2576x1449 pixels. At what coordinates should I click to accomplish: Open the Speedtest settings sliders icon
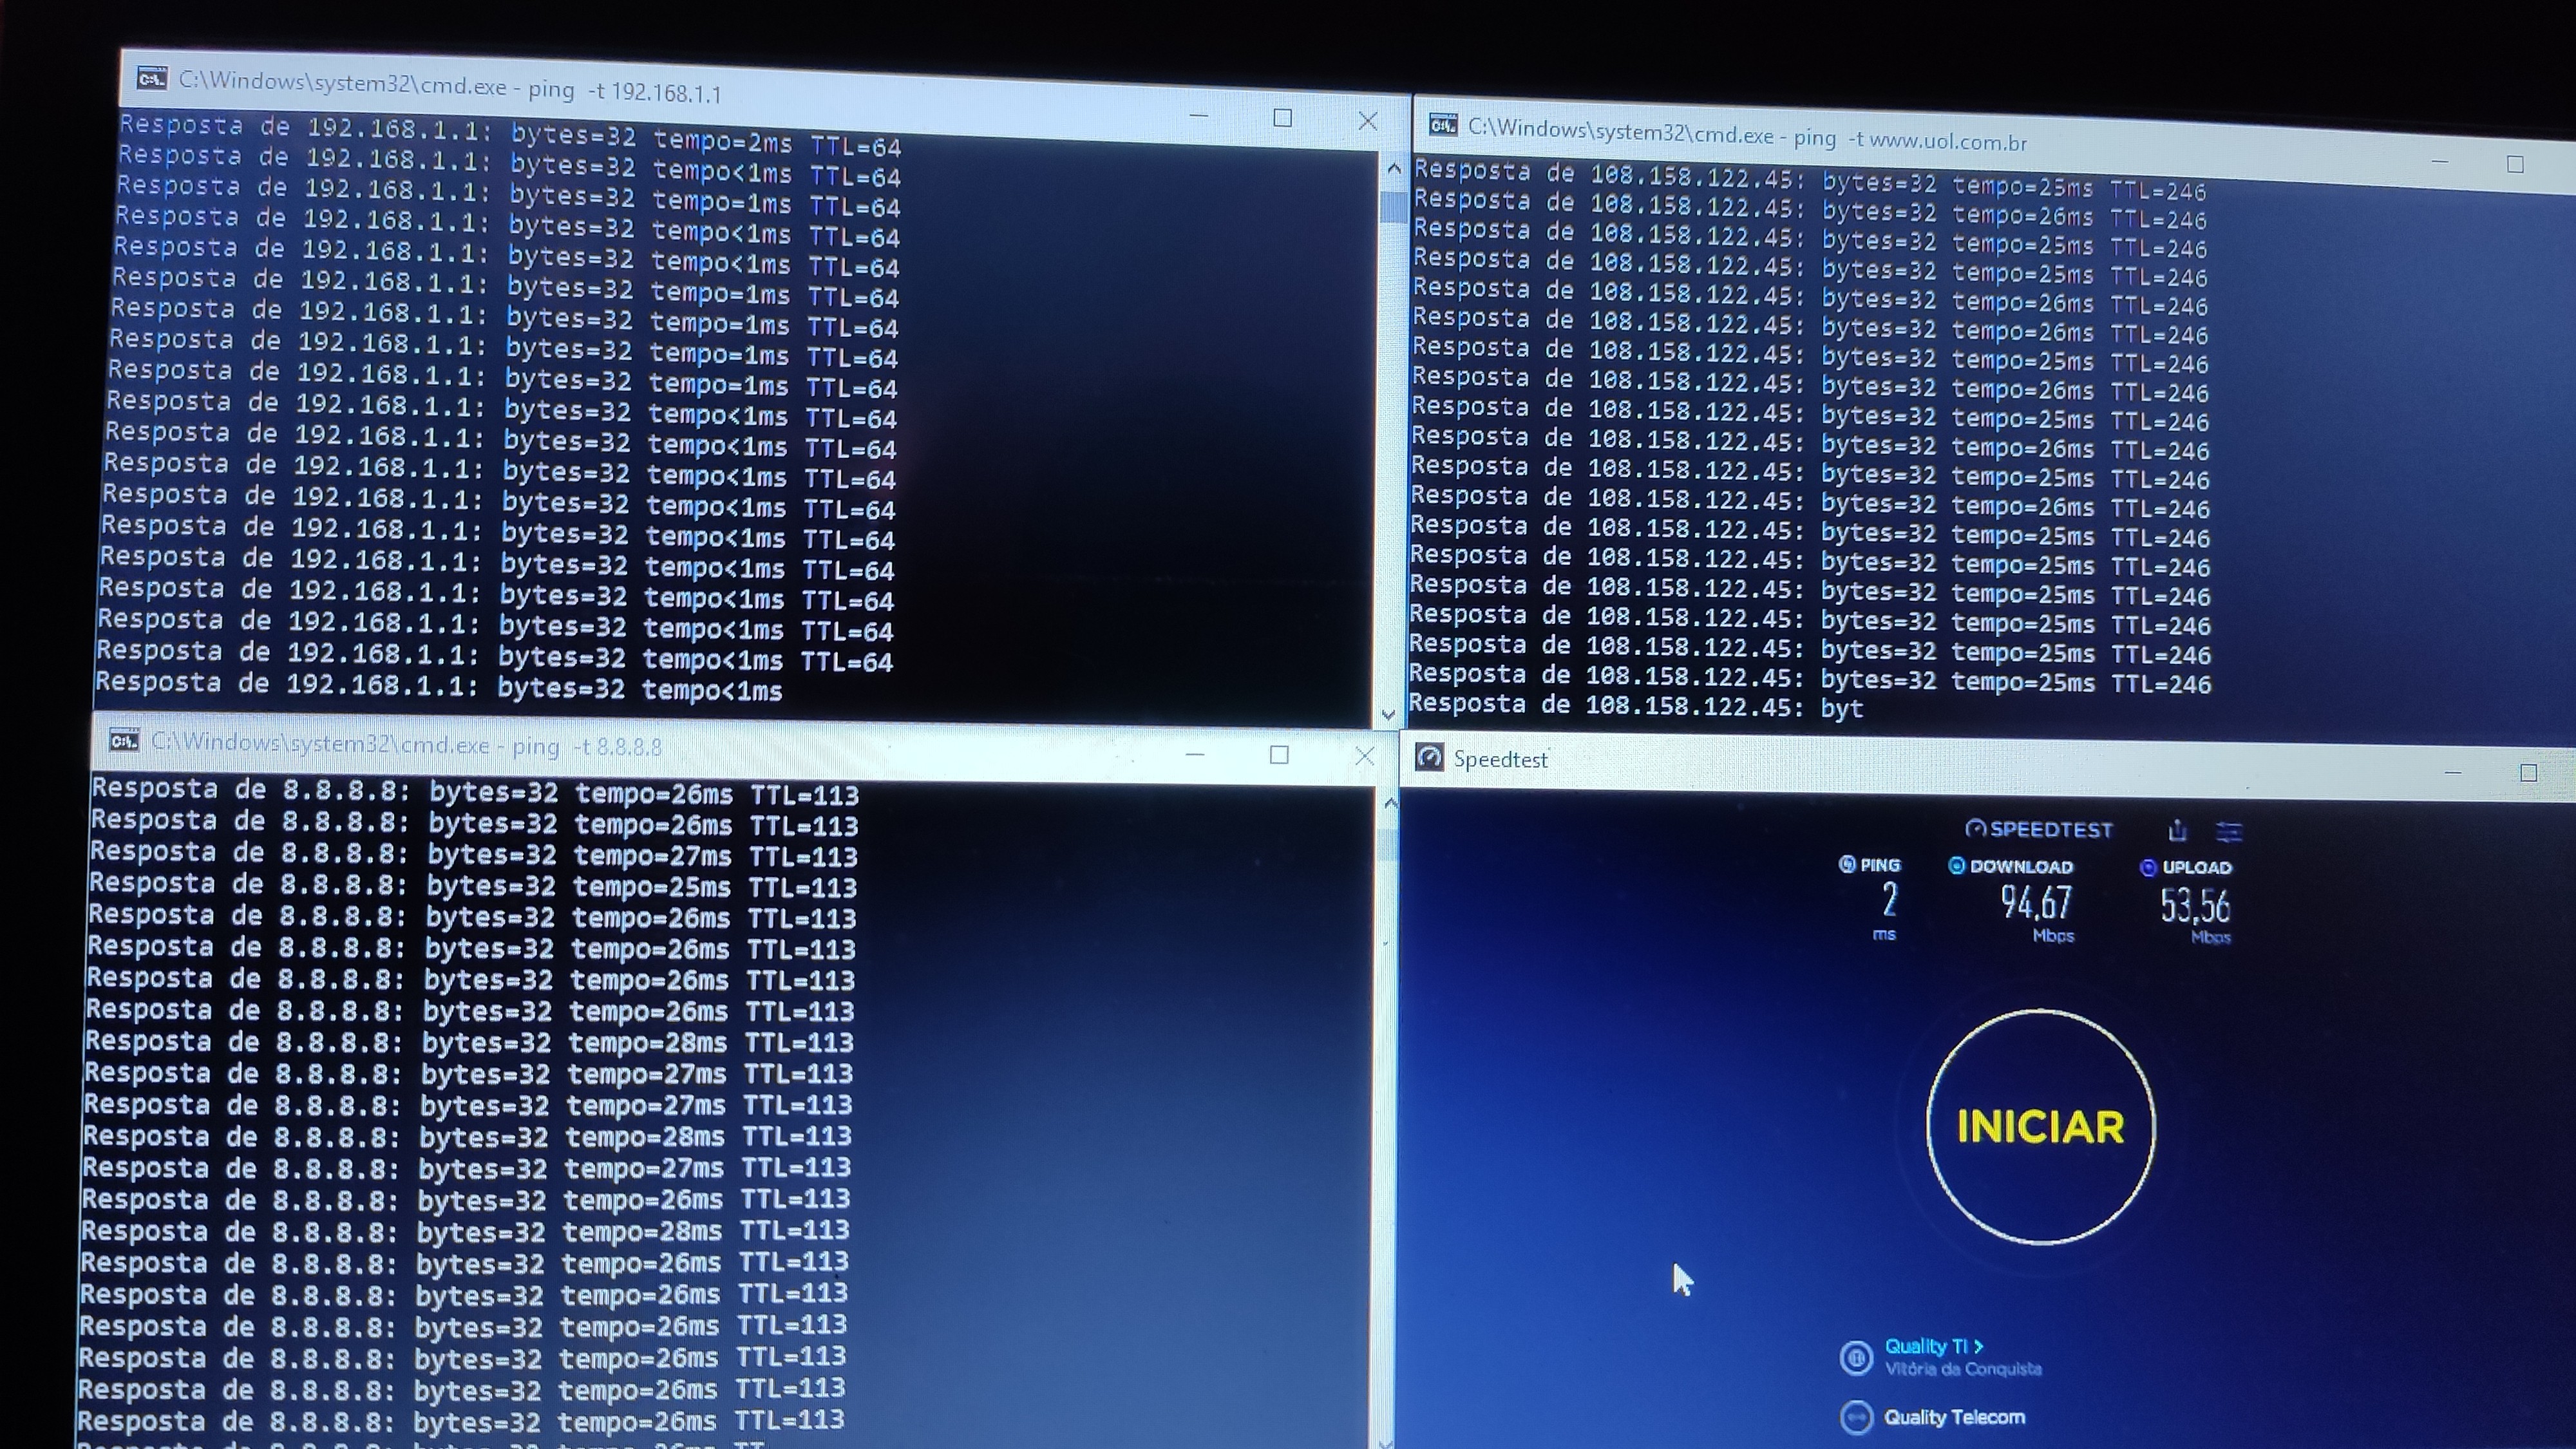(x=2229, y=832)
